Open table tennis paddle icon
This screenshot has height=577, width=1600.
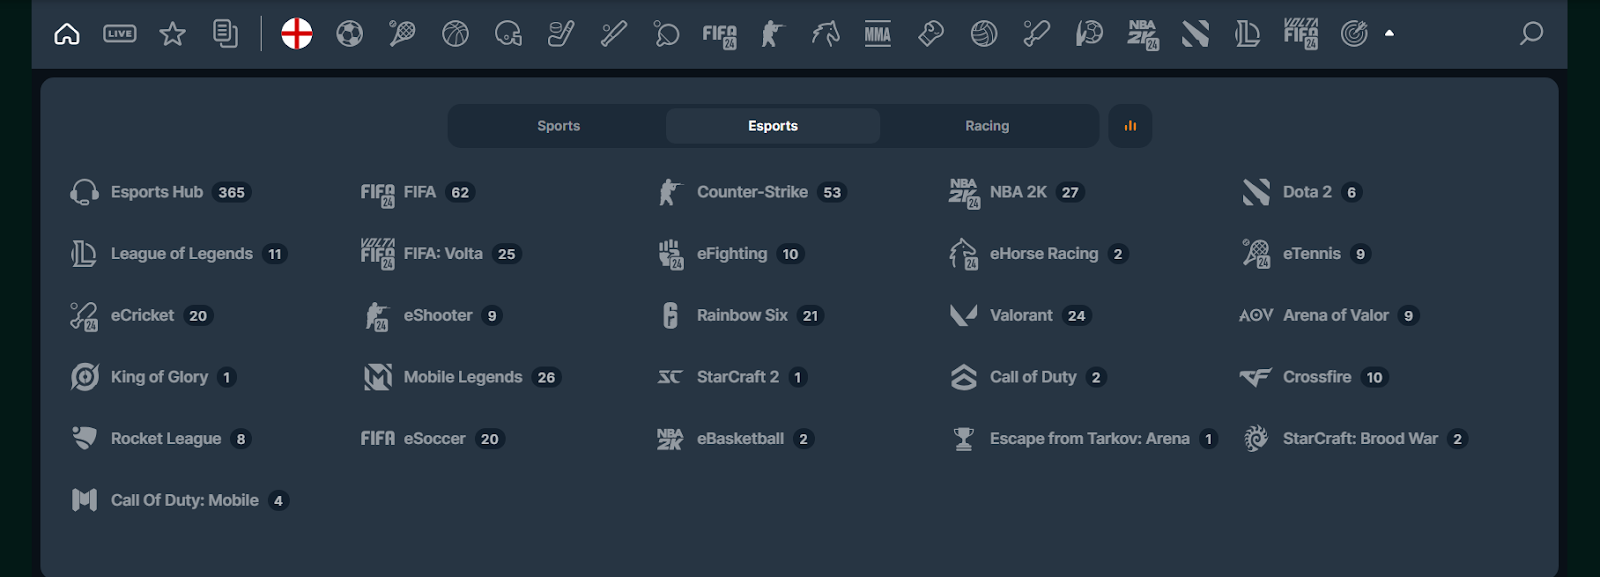tap(666, 34)
